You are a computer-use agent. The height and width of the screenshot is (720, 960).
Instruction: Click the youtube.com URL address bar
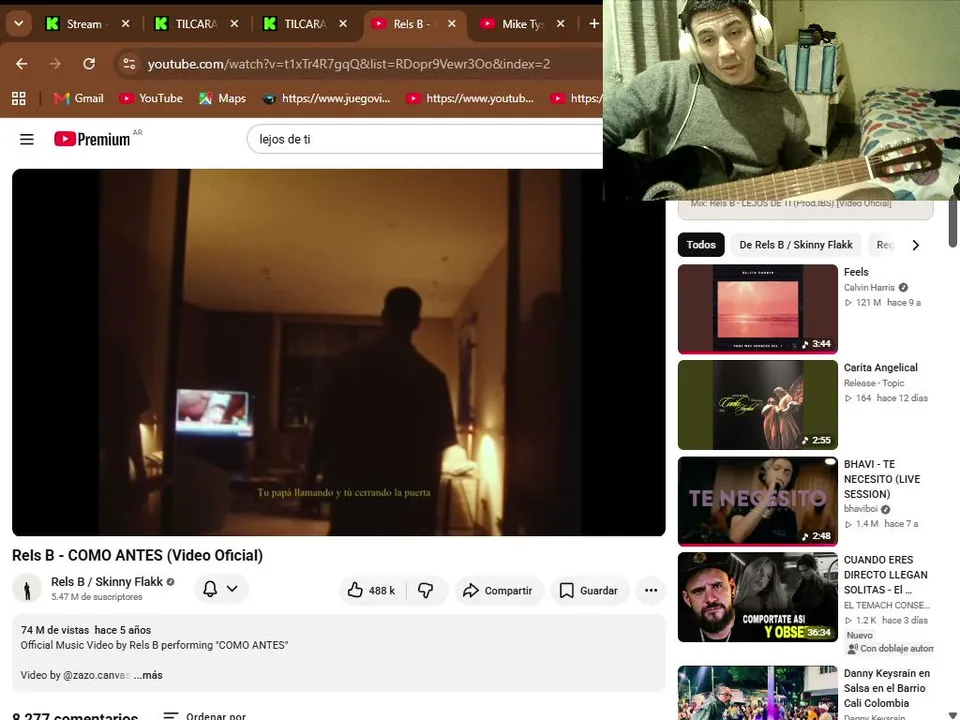pyautogui.click(x=349, y=64)
